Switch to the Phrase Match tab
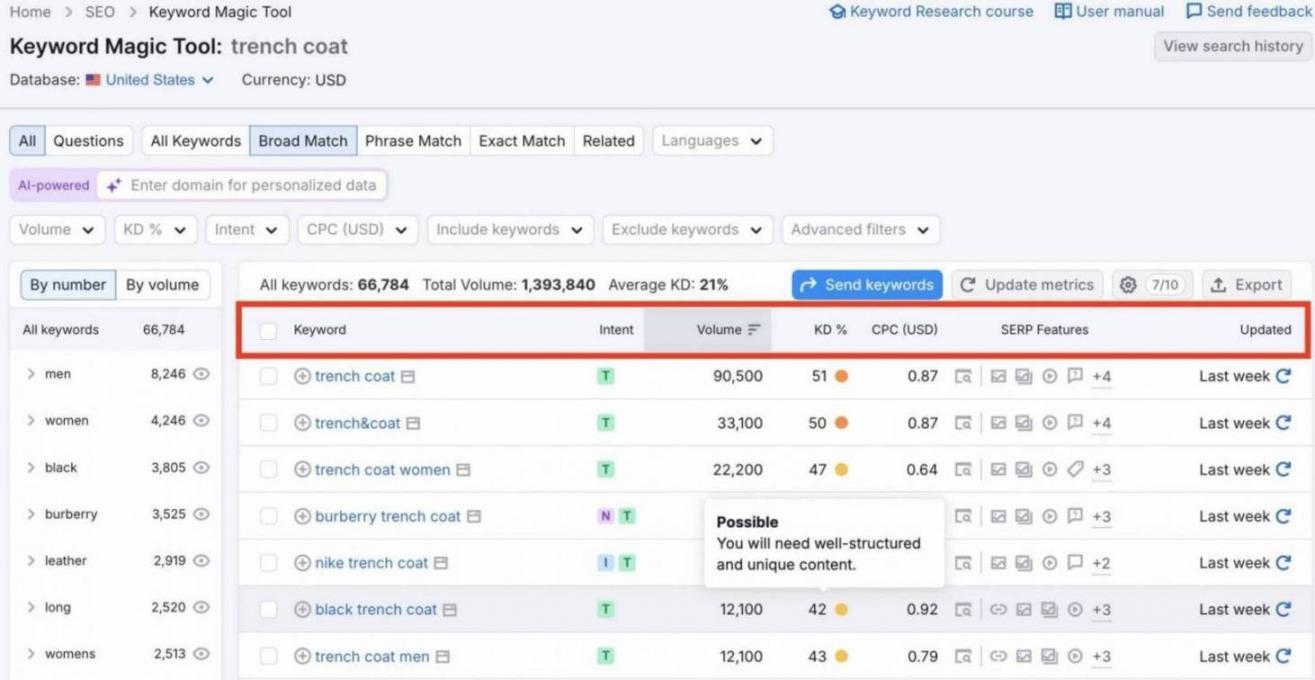Screen dimensions: 1315x680 (x=413, y=141)
